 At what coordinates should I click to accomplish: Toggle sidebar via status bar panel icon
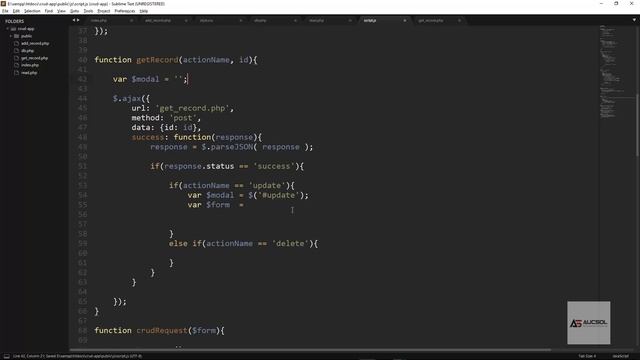tap(6, 356)
